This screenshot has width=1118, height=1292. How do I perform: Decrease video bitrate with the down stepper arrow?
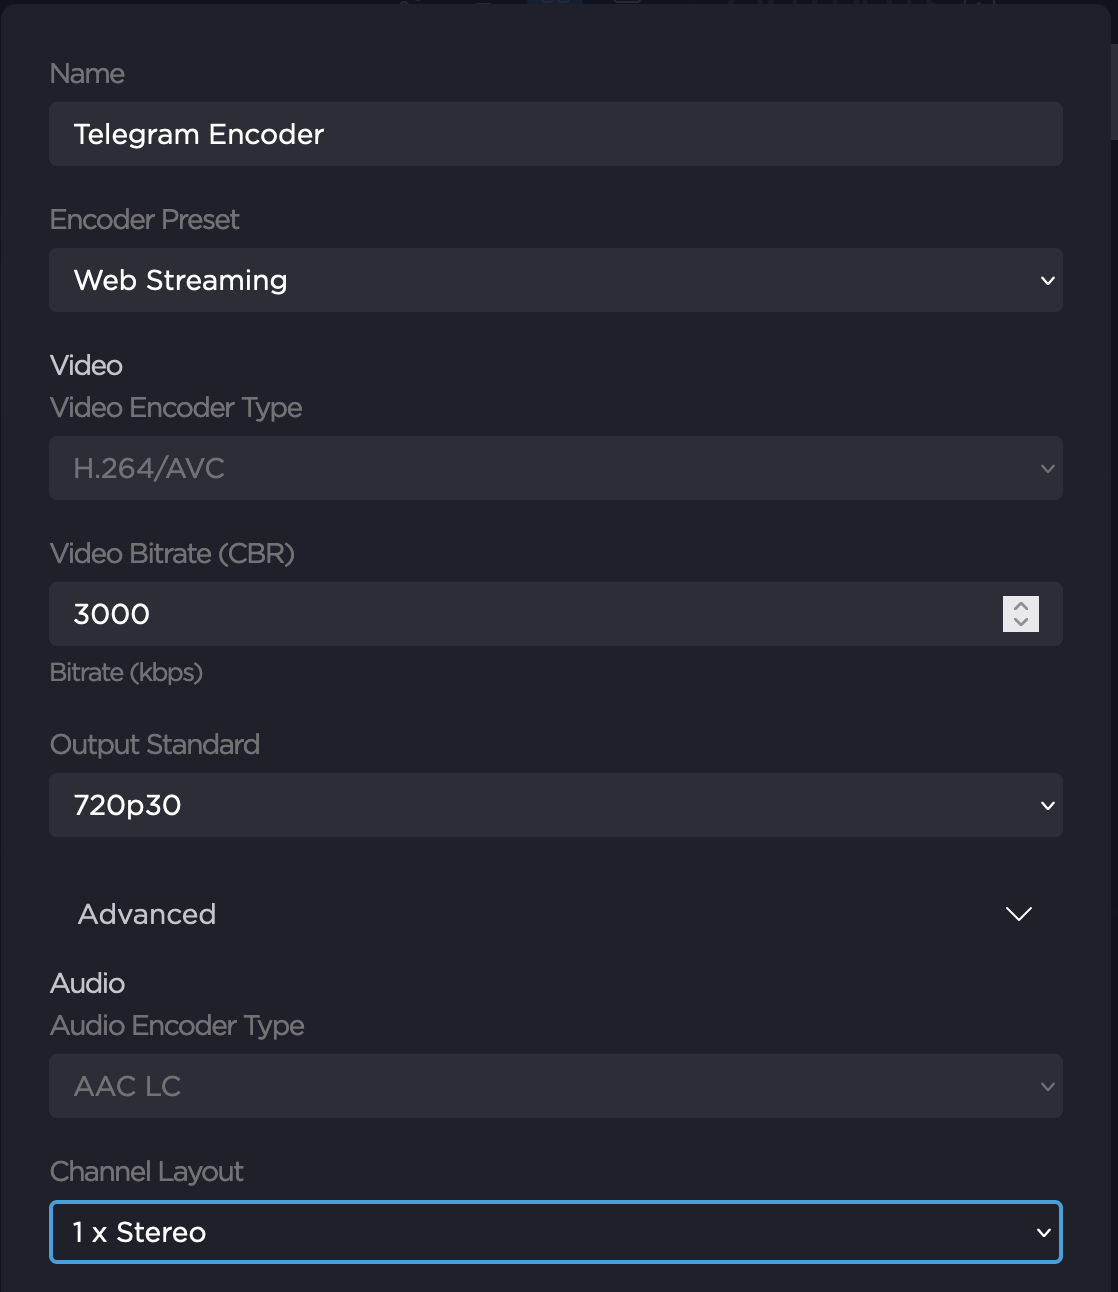point(1021,622)
